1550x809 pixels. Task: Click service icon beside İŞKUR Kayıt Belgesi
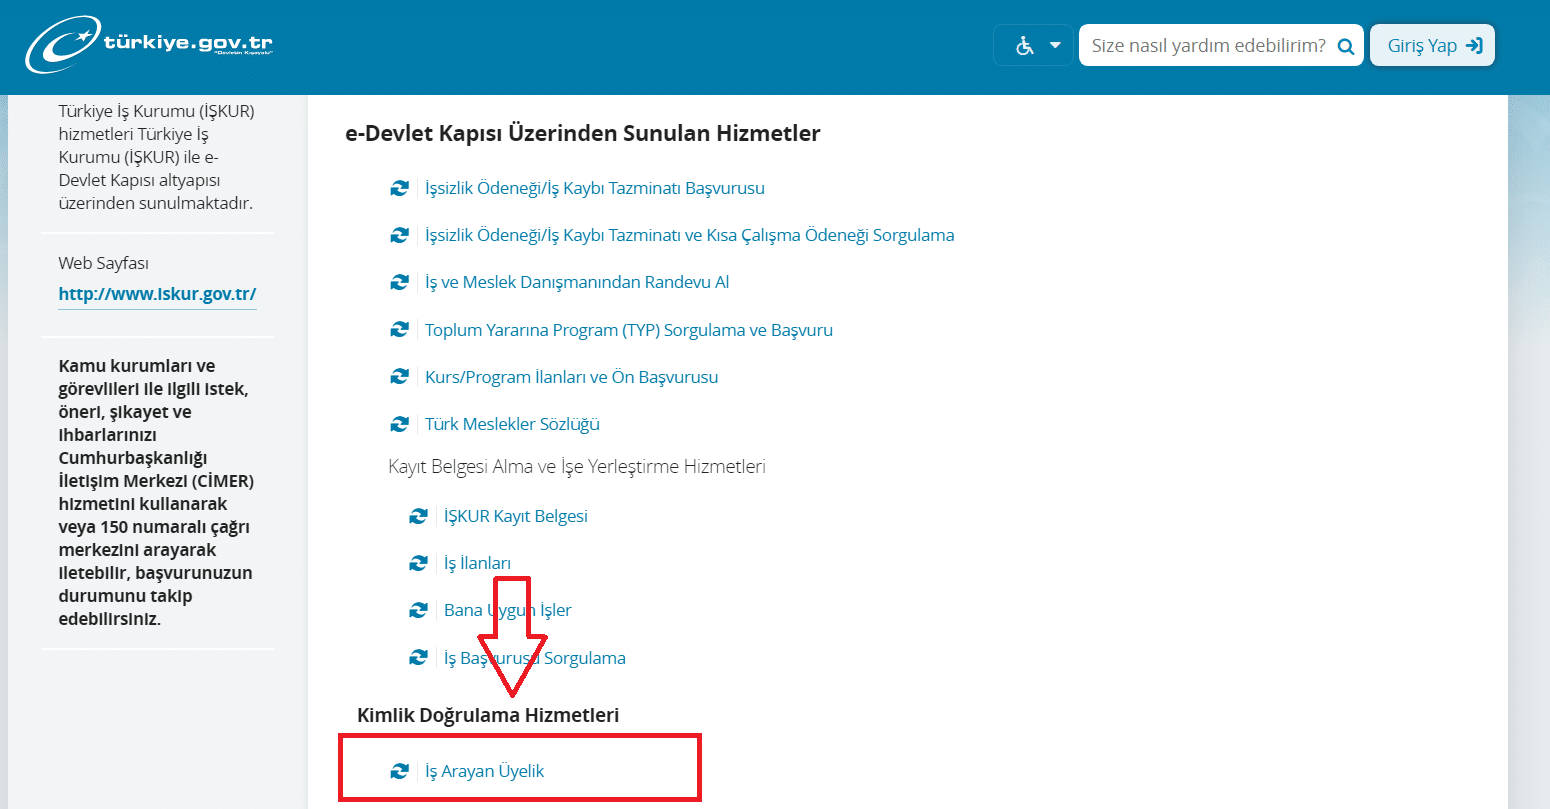pos(419,516)
